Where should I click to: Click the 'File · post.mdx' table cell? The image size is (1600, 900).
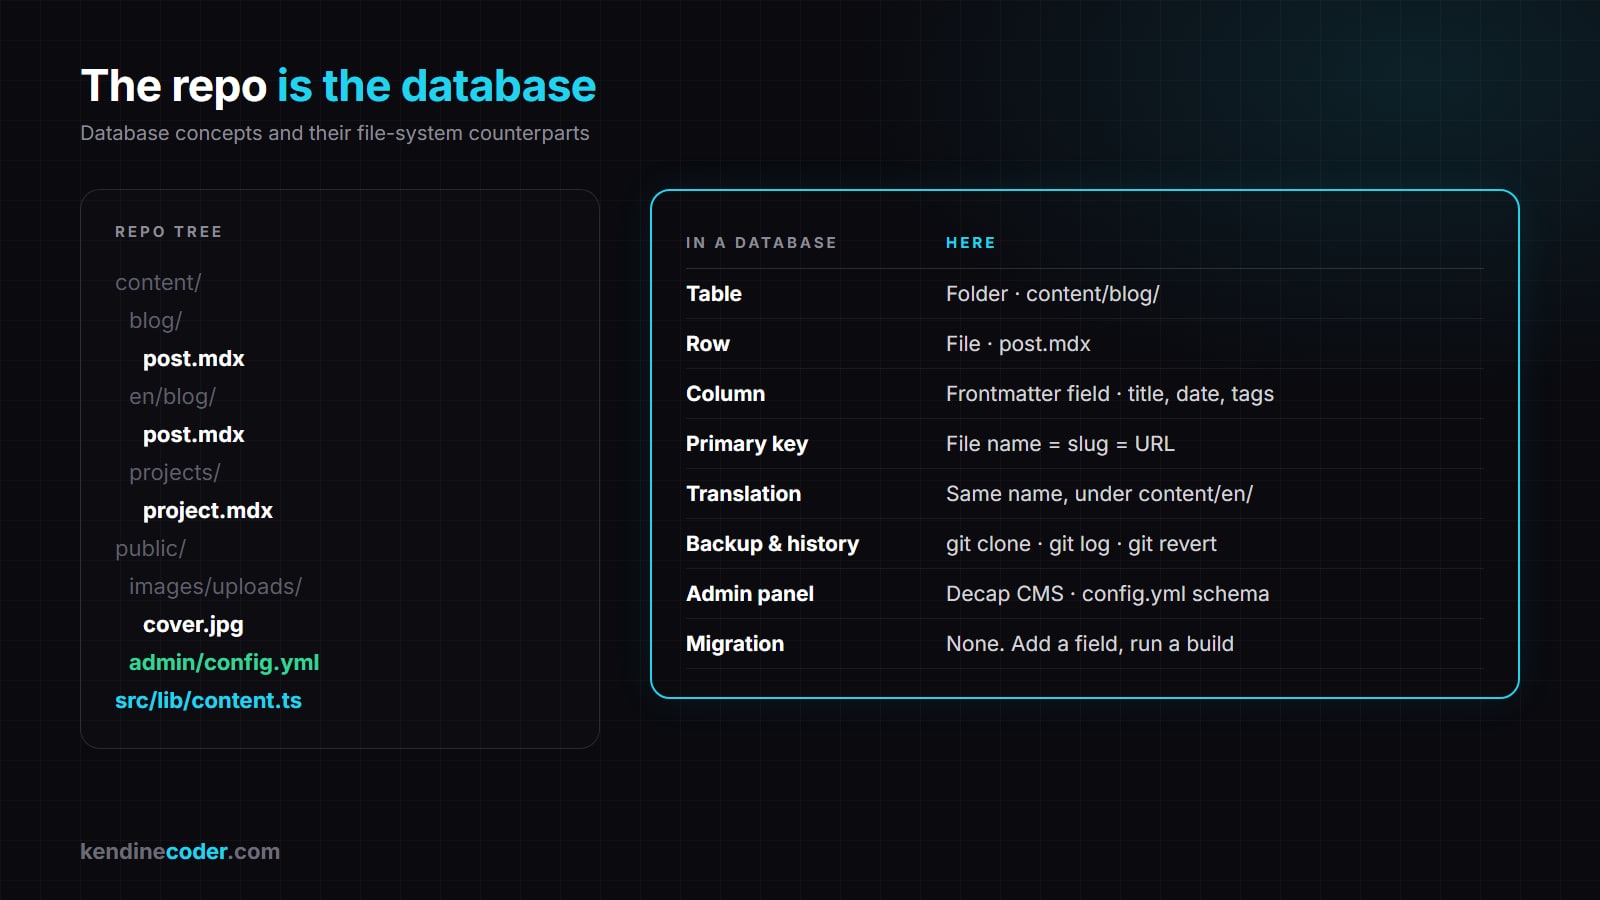coord(1018,344)
